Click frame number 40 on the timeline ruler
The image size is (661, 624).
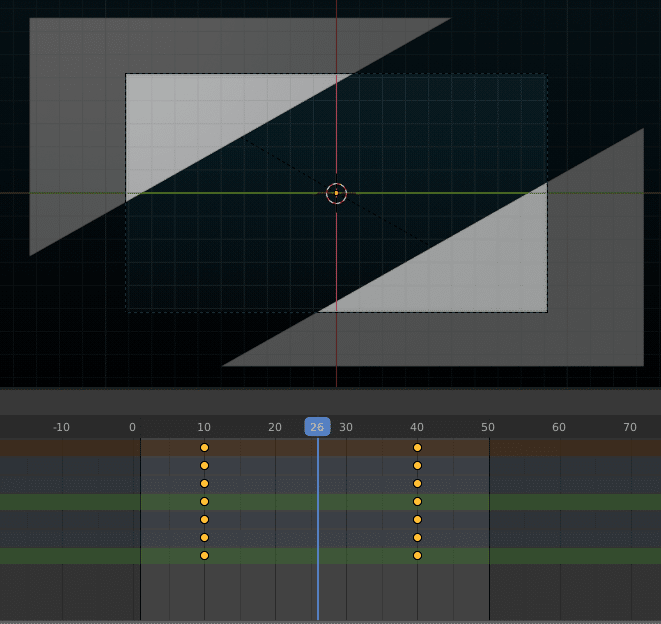point(417,427)
